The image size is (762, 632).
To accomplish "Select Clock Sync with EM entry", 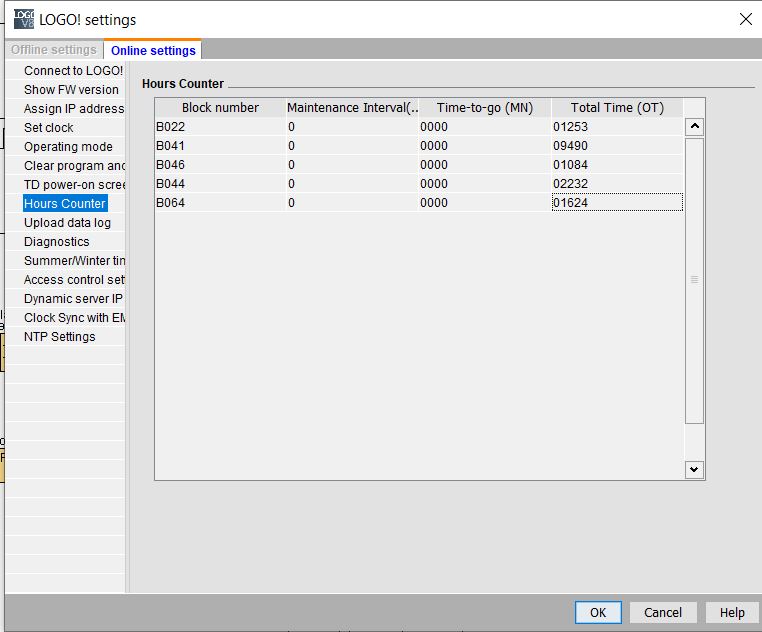I will click(x=74, y=317).
